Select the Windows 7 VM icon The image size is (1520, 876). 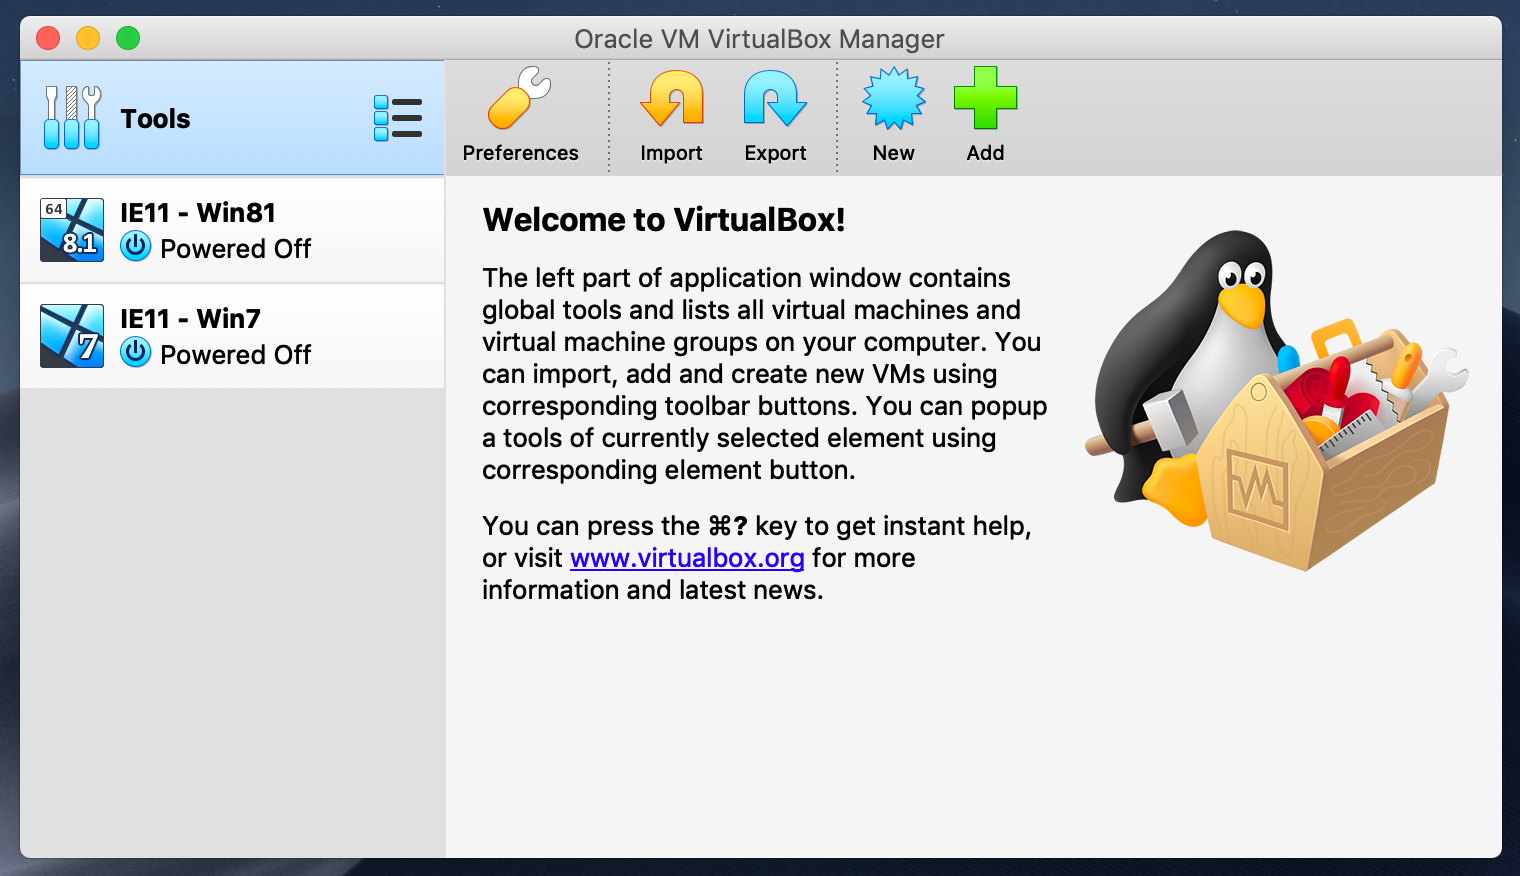tap(72, 336)
